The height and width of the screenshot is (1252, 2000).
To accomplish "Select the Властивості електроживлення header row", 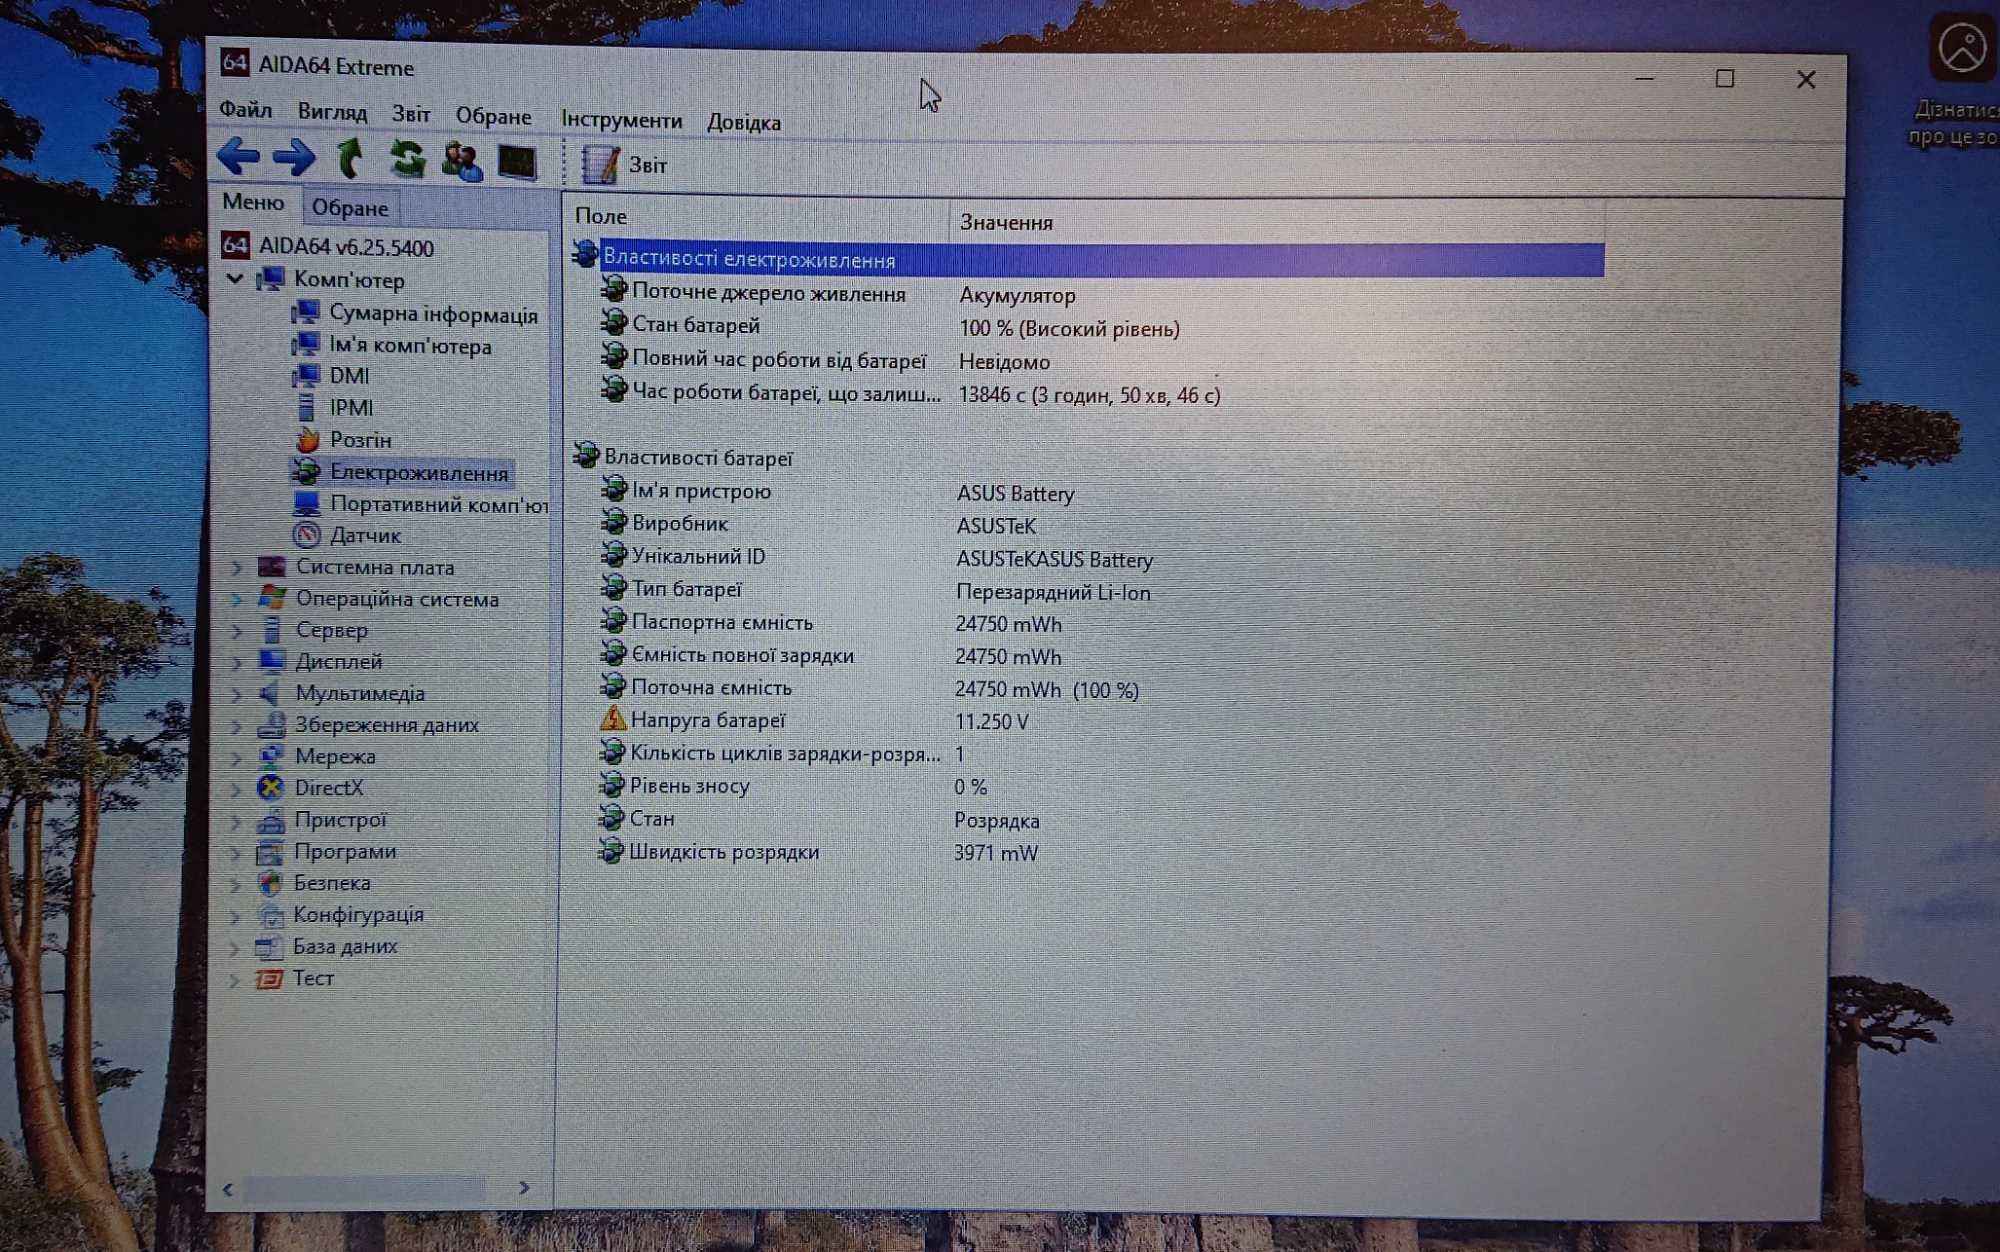I will (1088, 259).
